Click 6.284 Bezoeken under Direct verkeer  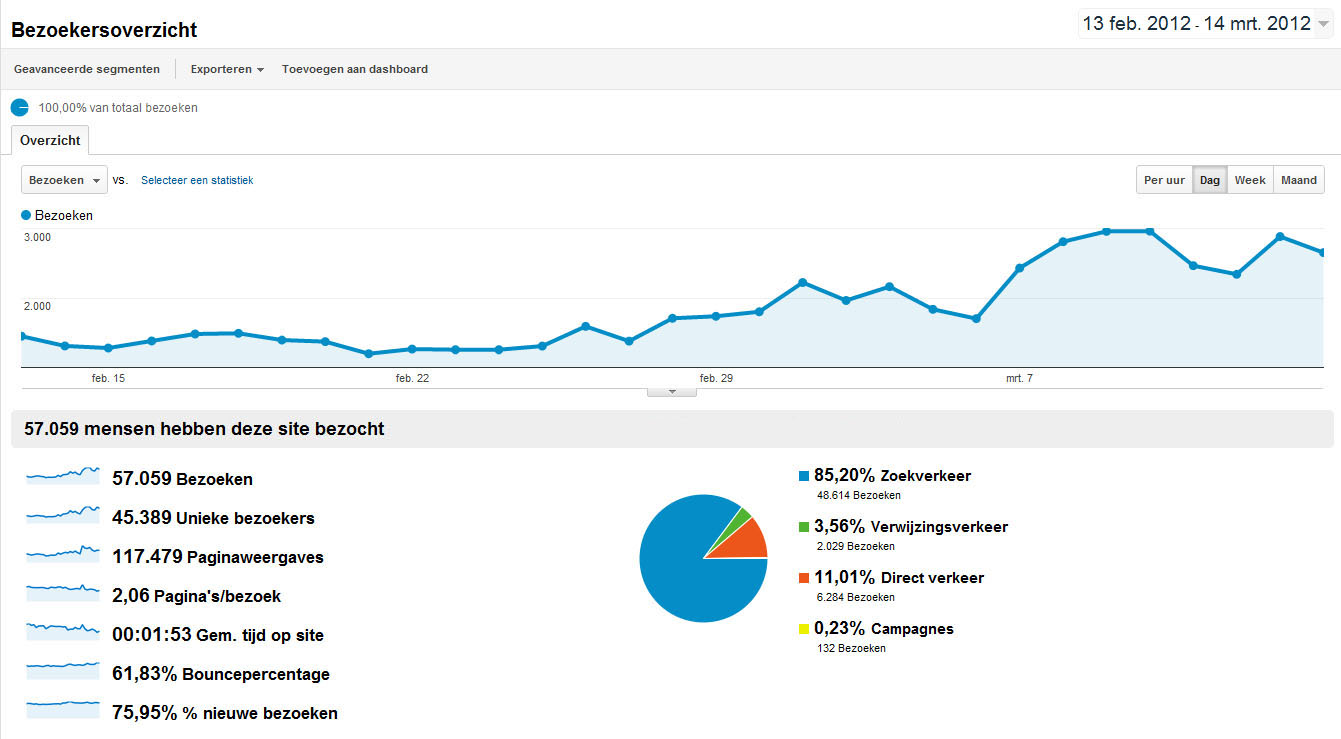point(856,597)
